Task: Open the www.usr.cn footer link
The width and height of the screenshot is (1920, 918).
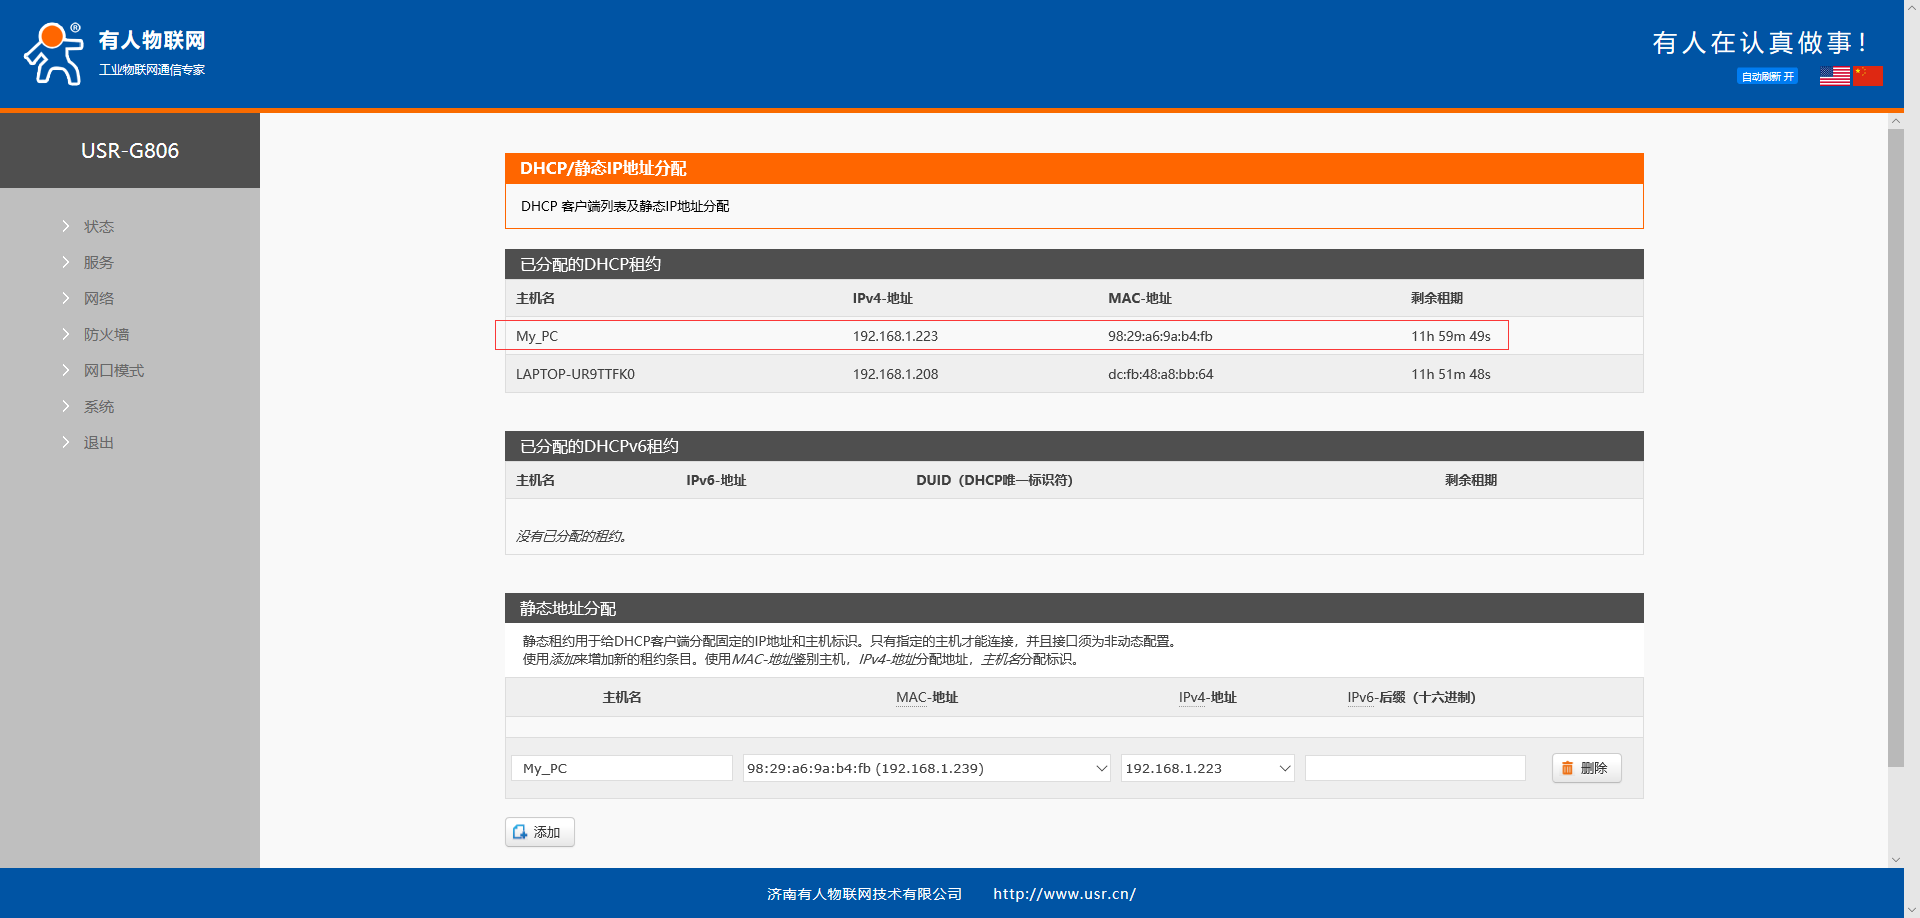Action: (1064, 894)
